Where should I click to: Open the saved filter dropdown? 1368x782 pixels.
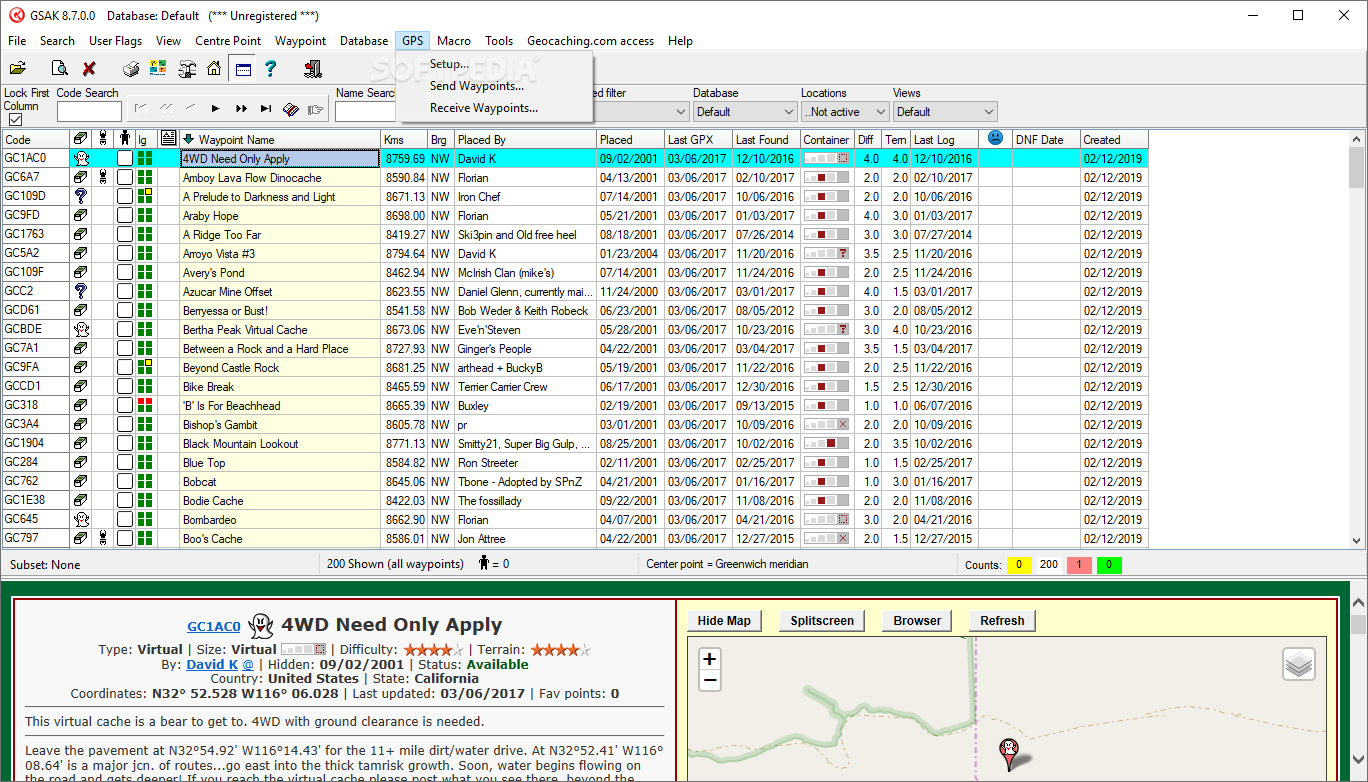coord(640,111)
